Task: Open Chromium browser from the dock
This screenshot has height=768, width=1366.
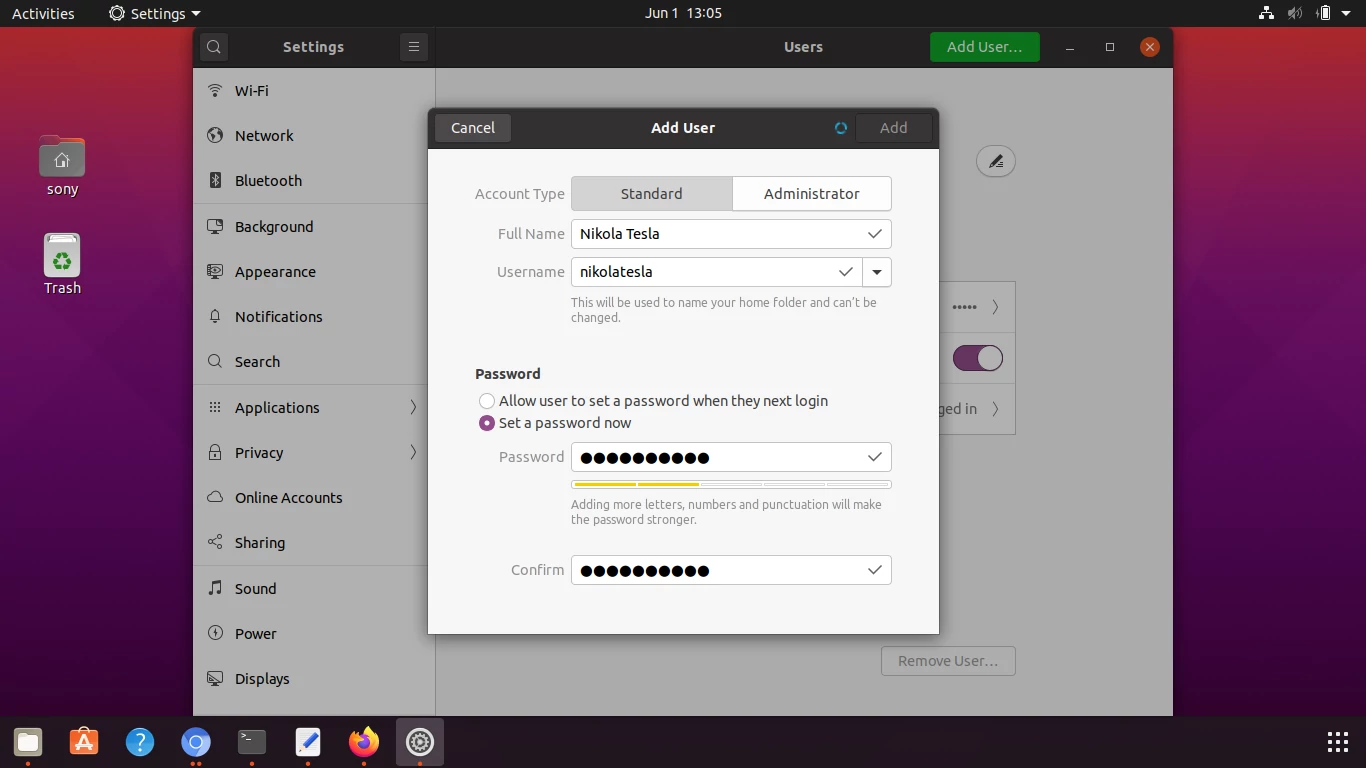Action: pos(196,742)
